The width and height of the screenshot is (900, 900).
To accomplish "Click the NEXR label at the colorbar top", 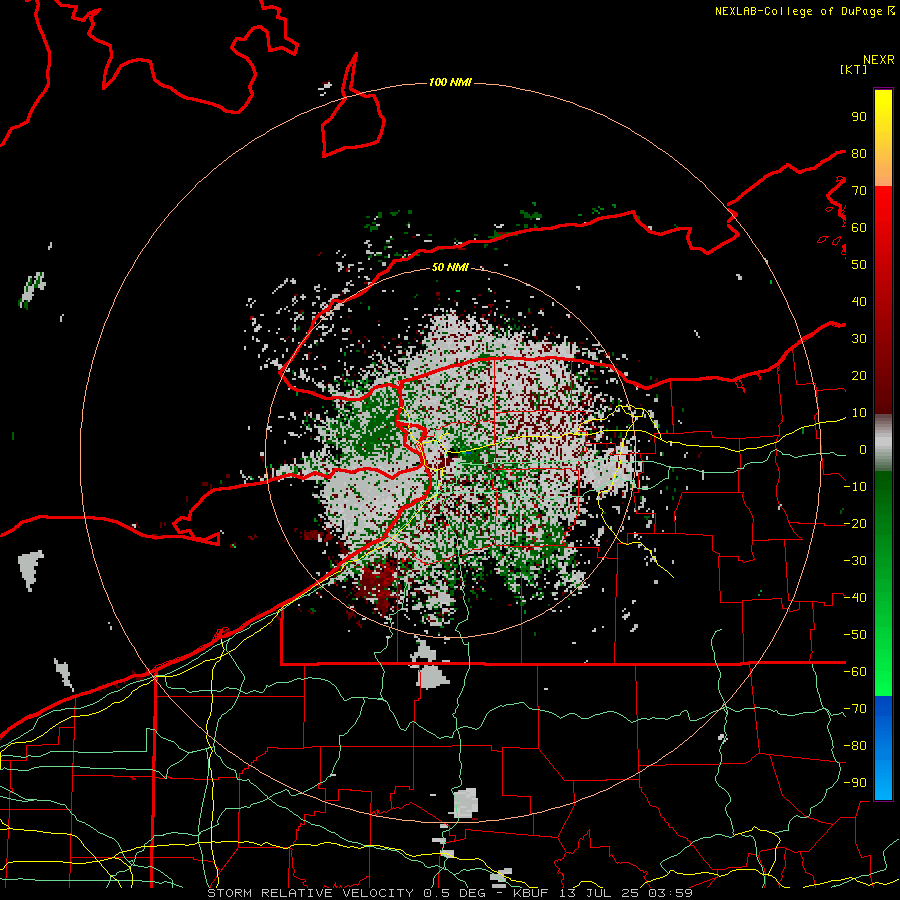I will (879, 60).
